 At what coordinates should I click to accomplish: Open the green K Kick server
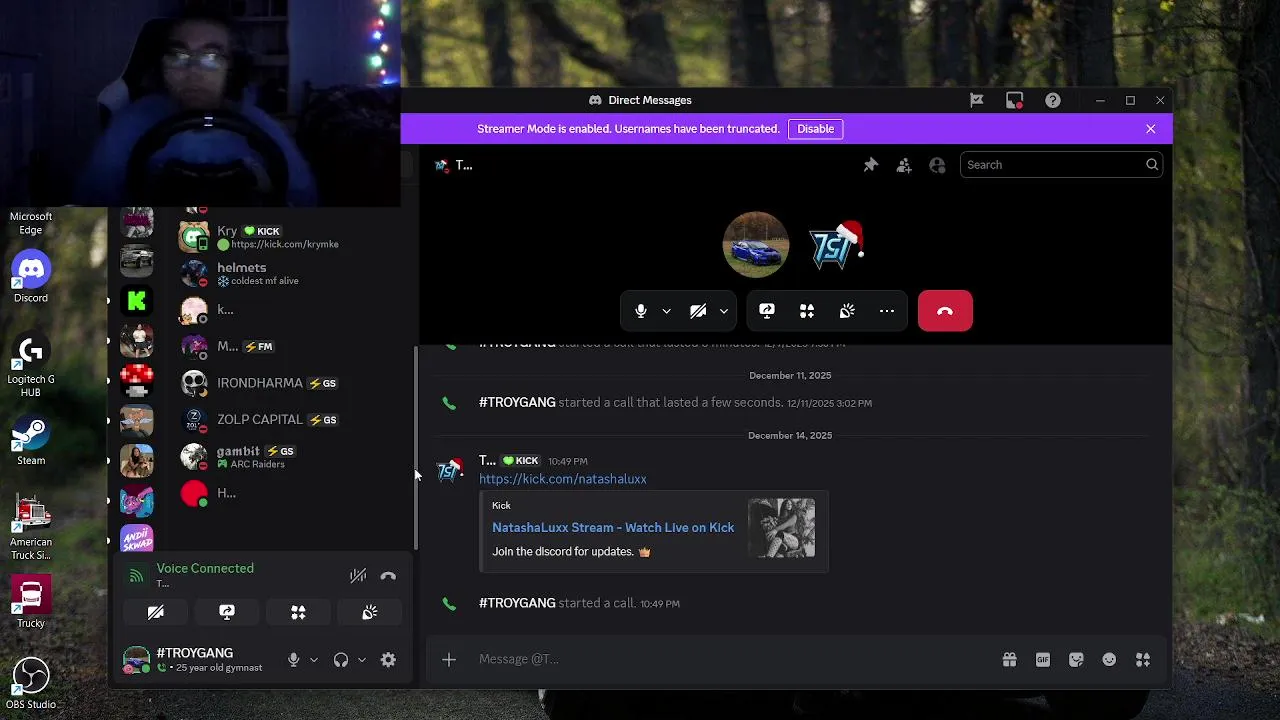coord(137,300)
